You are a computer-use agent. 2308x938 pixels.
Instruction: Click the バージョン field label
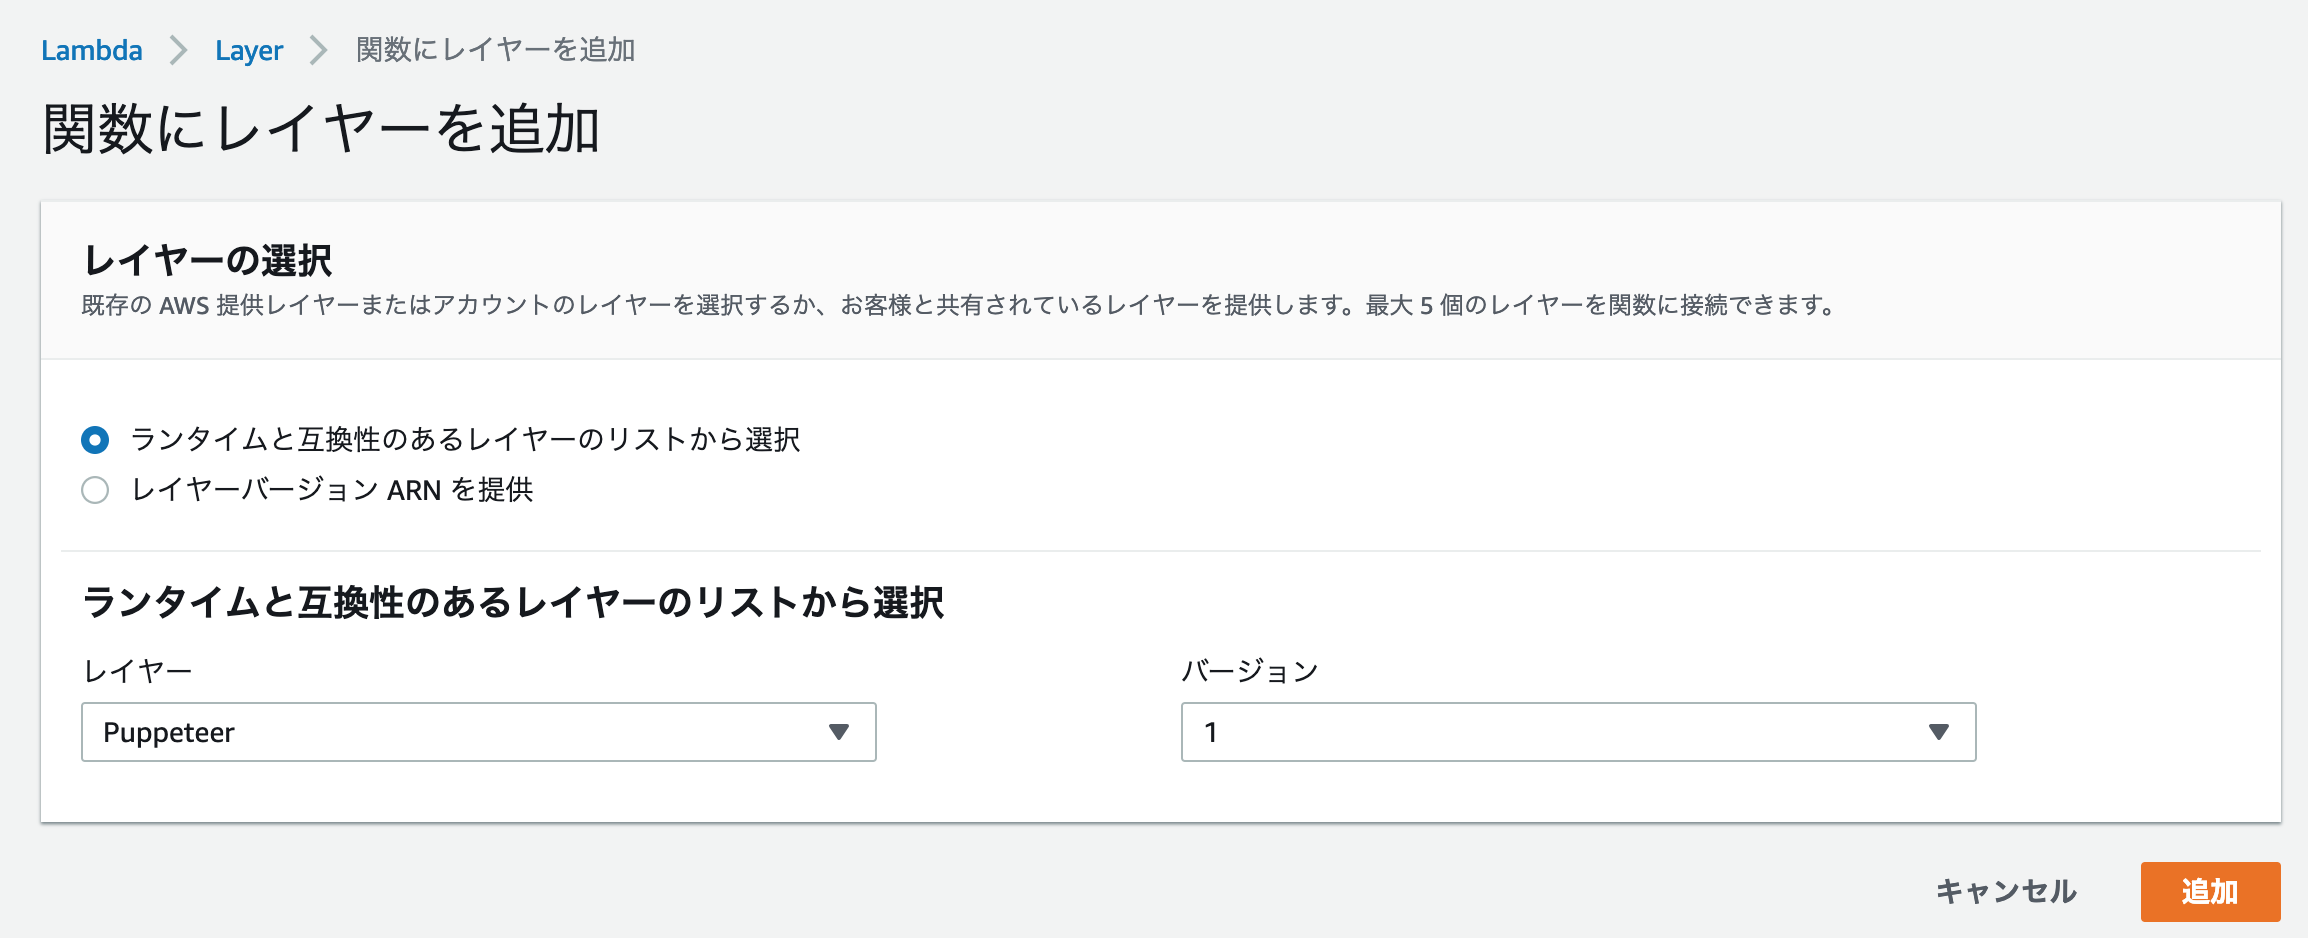(1250, 671)
